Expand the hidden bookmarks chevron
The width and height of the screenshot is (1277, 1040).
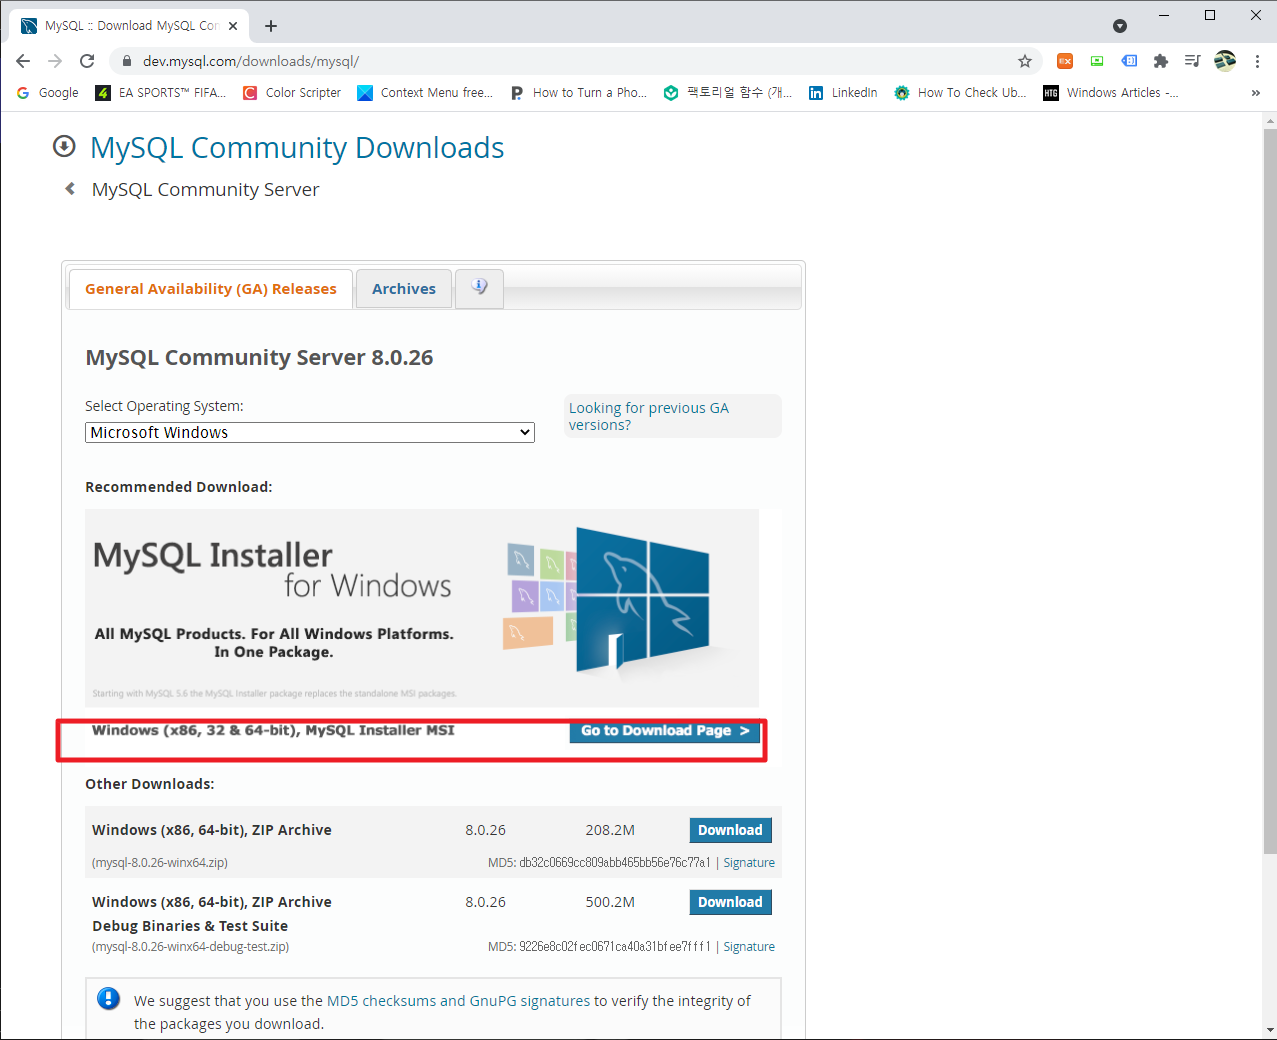(x=1256, y=92)
